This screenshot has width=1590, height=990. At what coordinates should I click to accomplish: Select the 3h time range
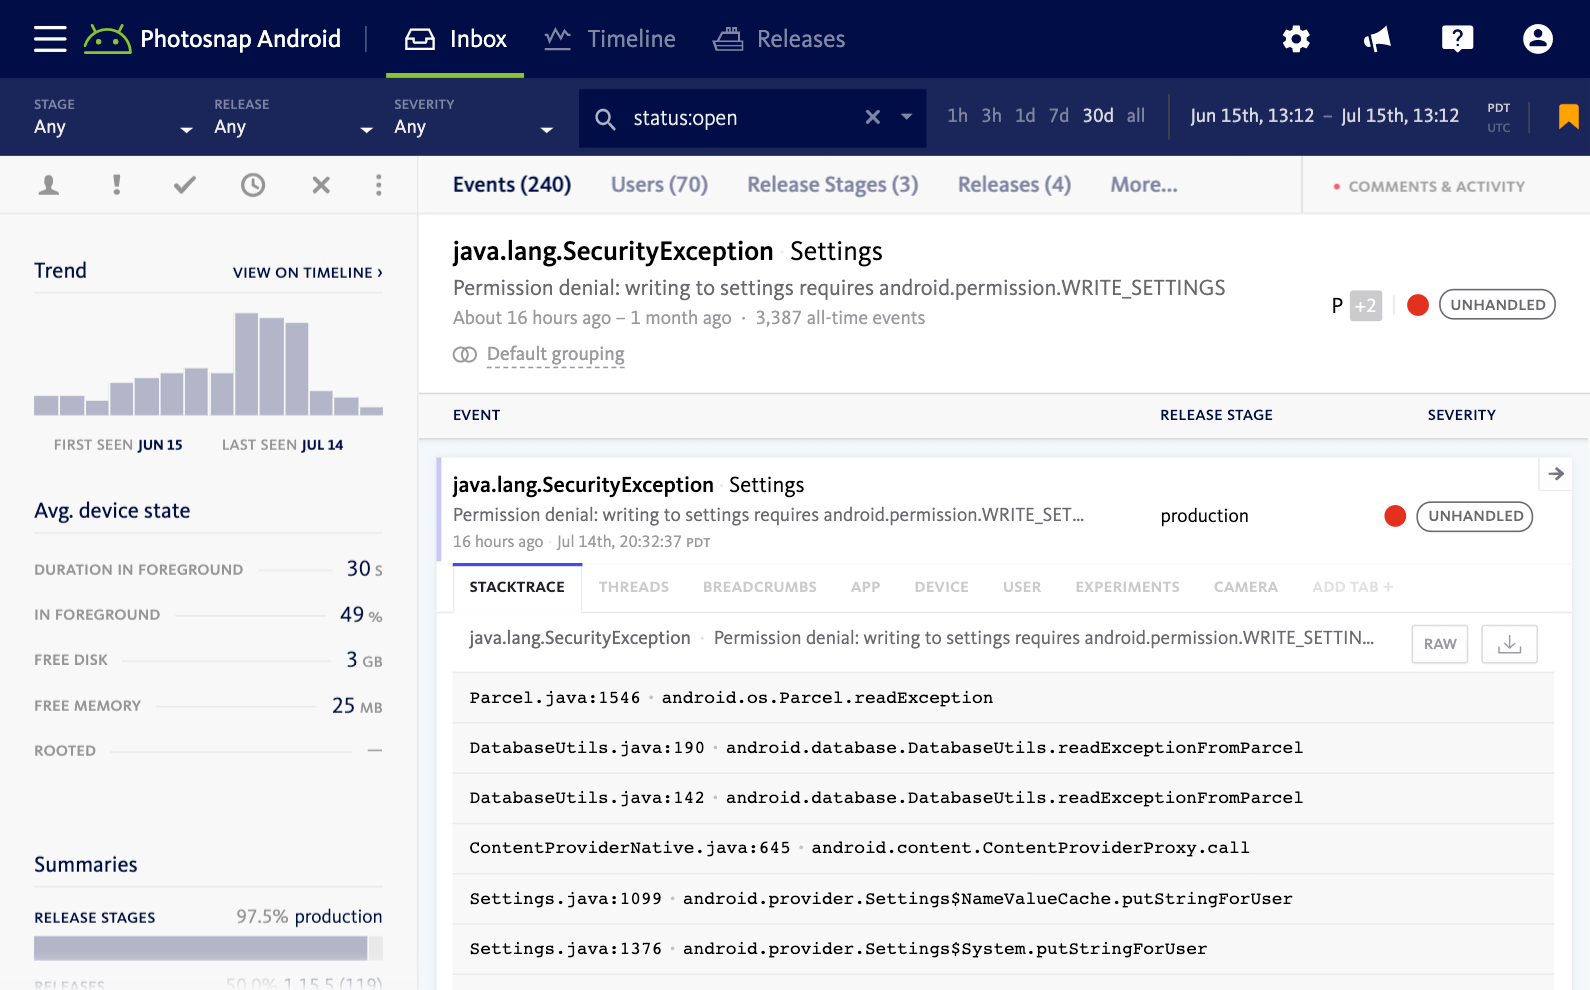click(x=991, y=116)
